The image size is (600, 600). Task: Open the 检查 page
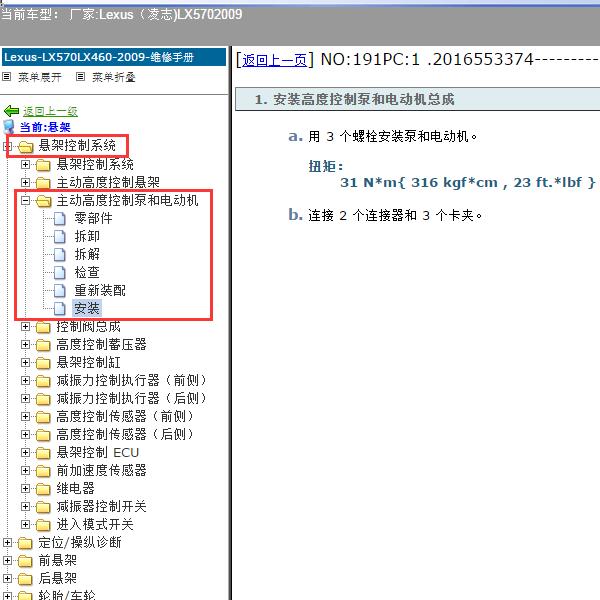(x=87, y=272)
